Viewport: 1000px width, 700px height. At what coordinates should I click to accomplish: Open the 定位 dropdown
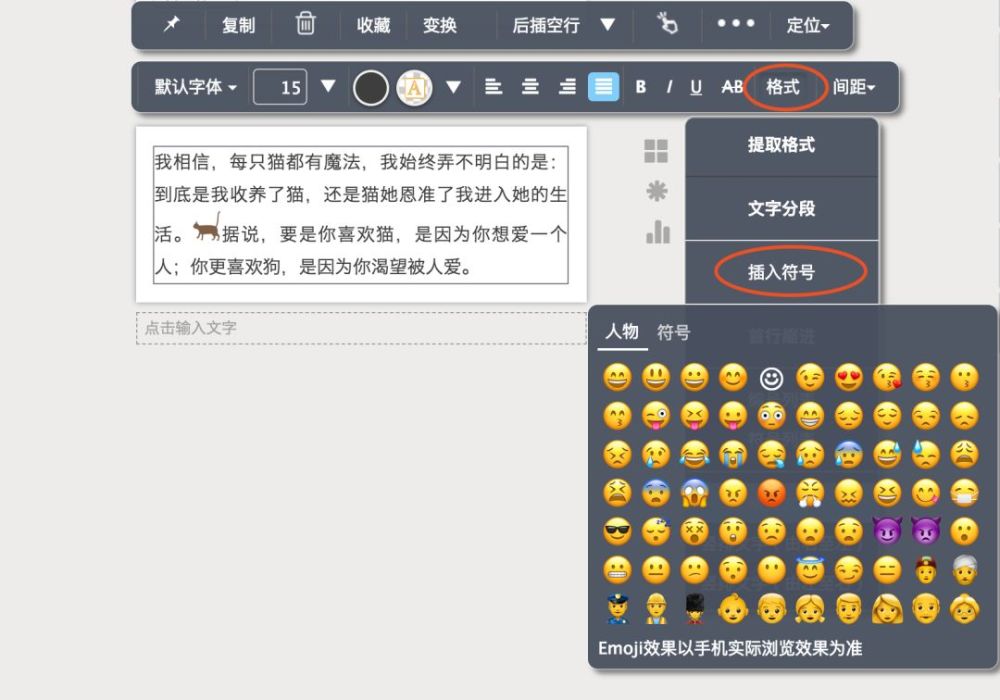click(807, 25)
